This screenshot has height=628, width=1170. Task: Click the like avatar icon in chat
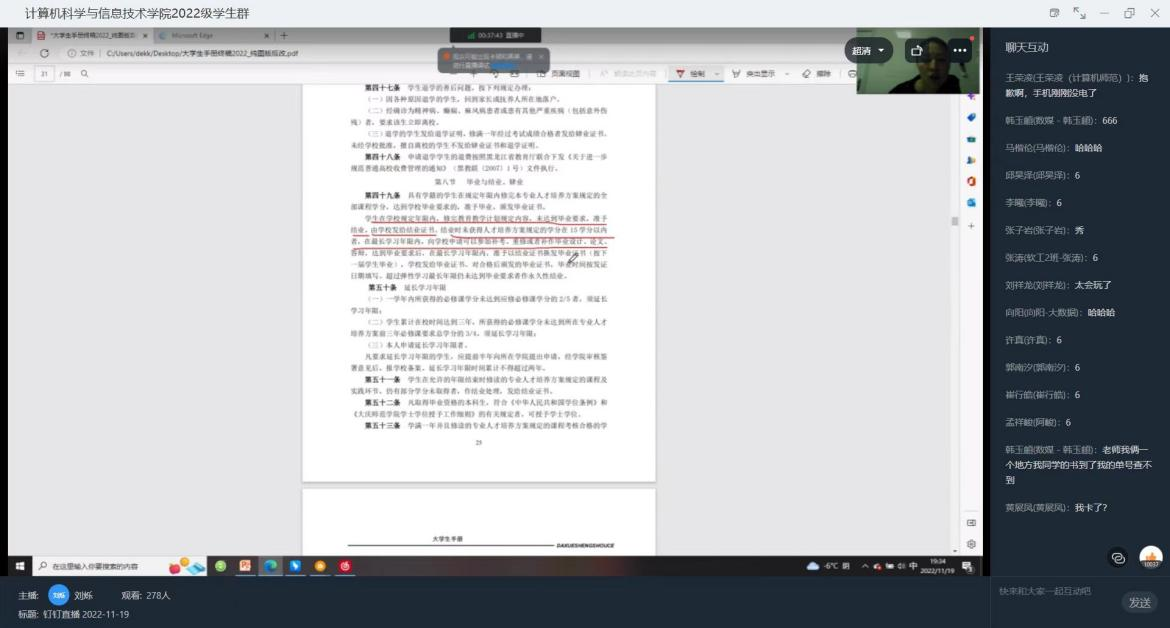coord(1151,558)
